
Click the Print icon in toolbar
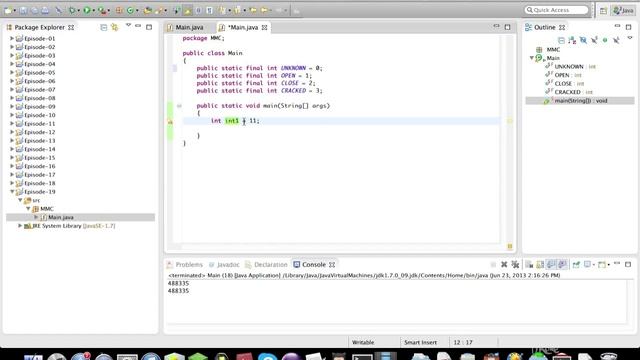pos(45,10)
